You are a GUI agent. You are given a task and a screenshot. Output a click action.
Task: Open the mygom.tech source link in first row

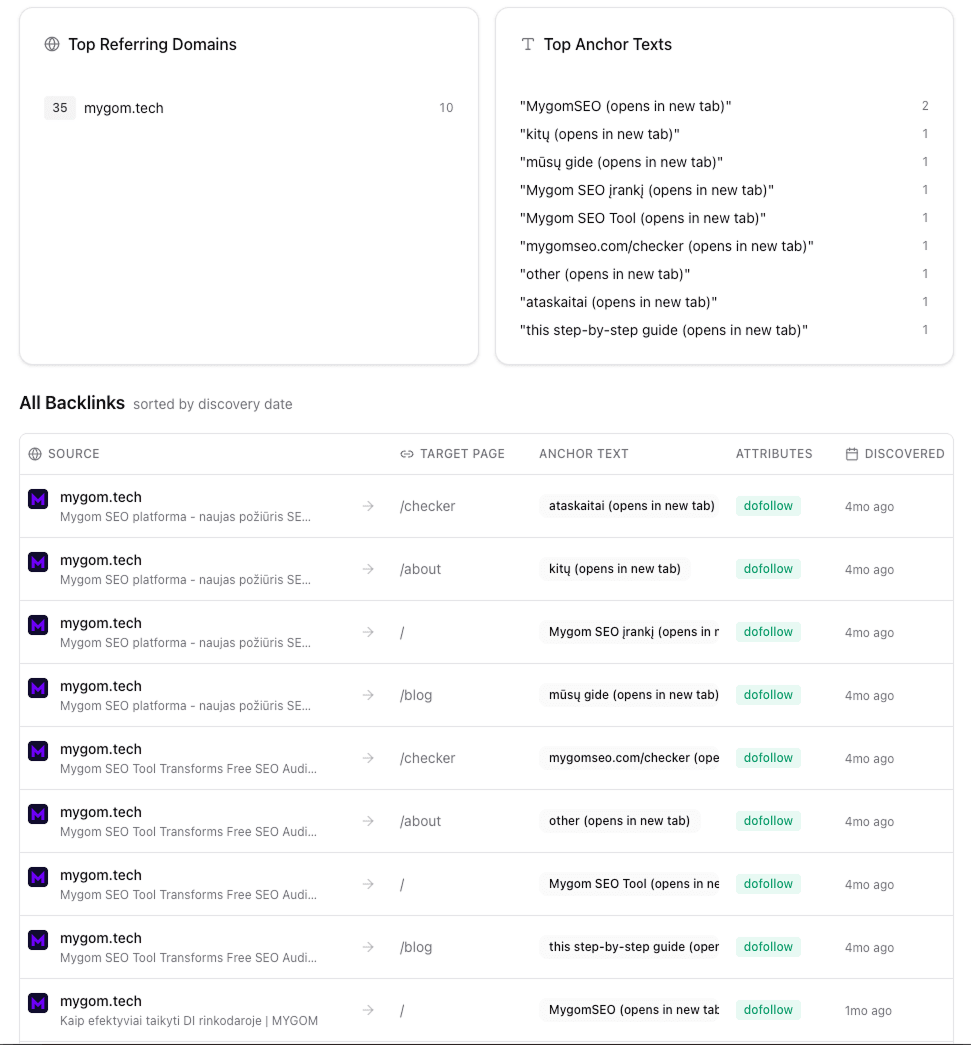101,497
